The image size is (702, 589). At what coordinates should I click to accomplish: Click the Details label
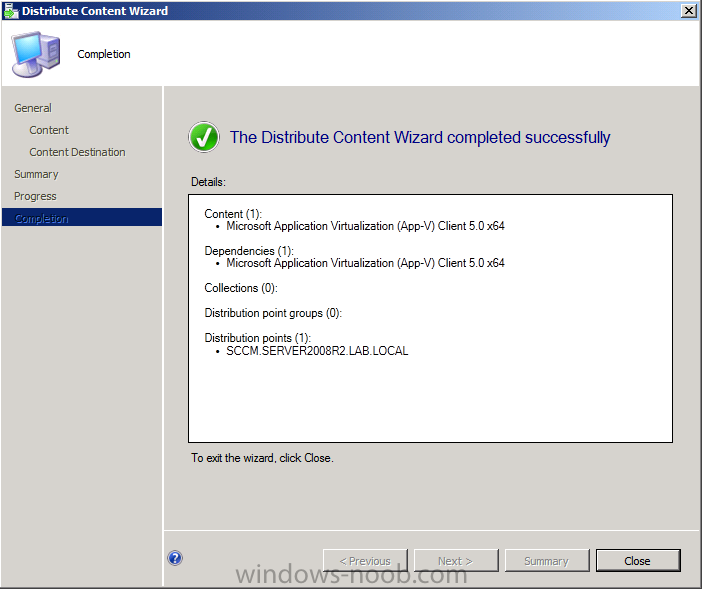208,182
